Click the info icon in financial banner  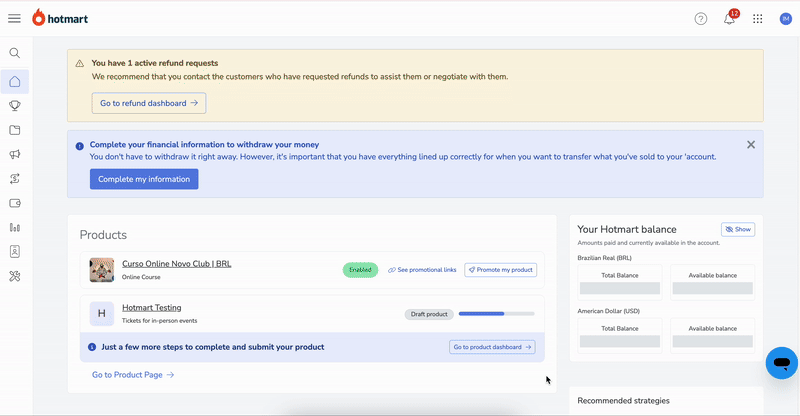tap(80, 146)
